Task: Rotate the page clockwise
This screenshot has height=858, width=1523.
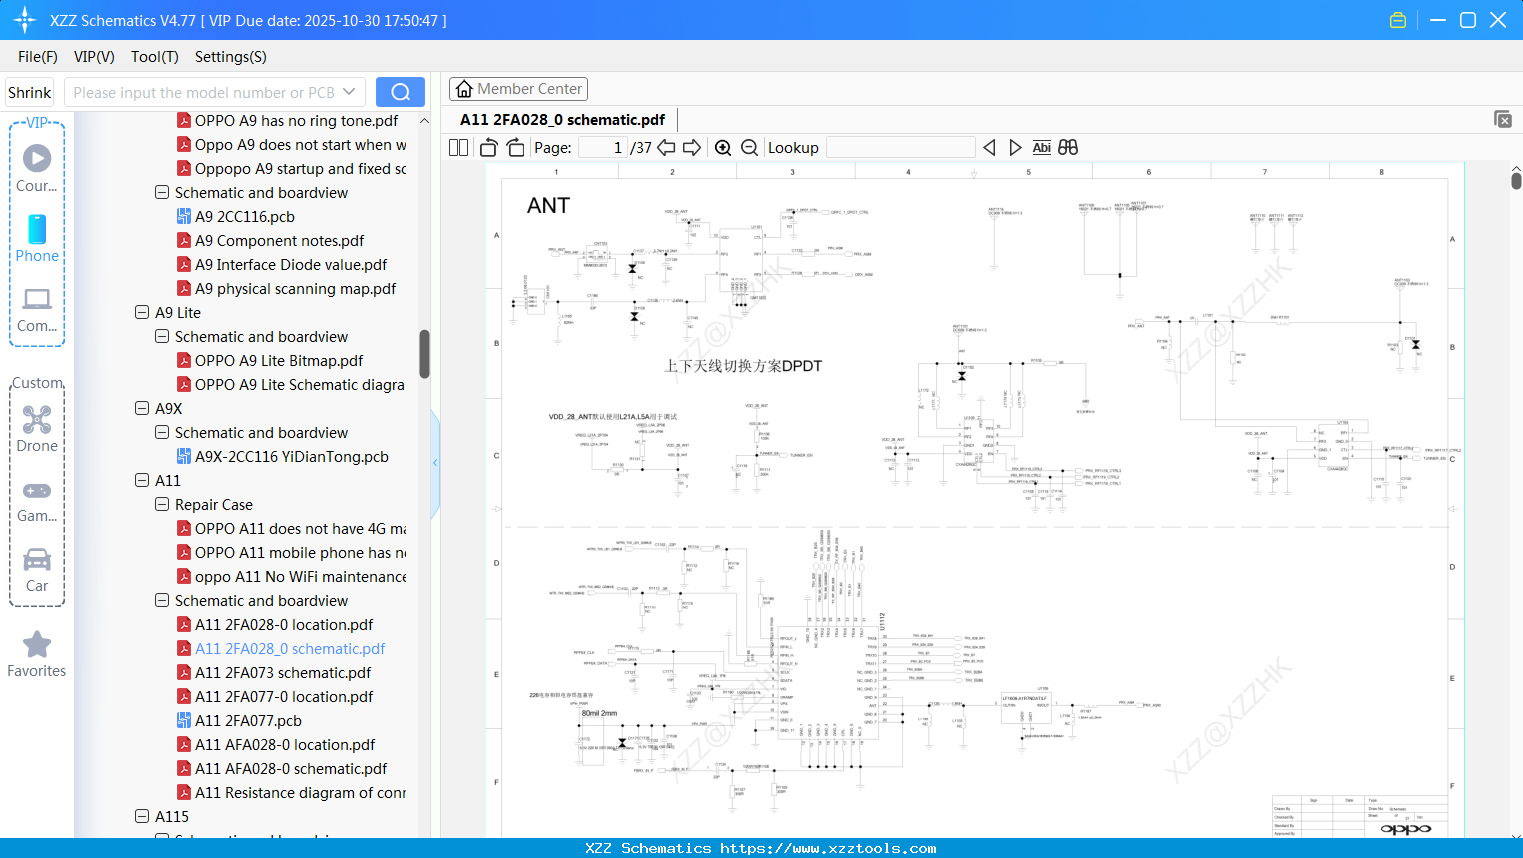Action: (515, 148)
